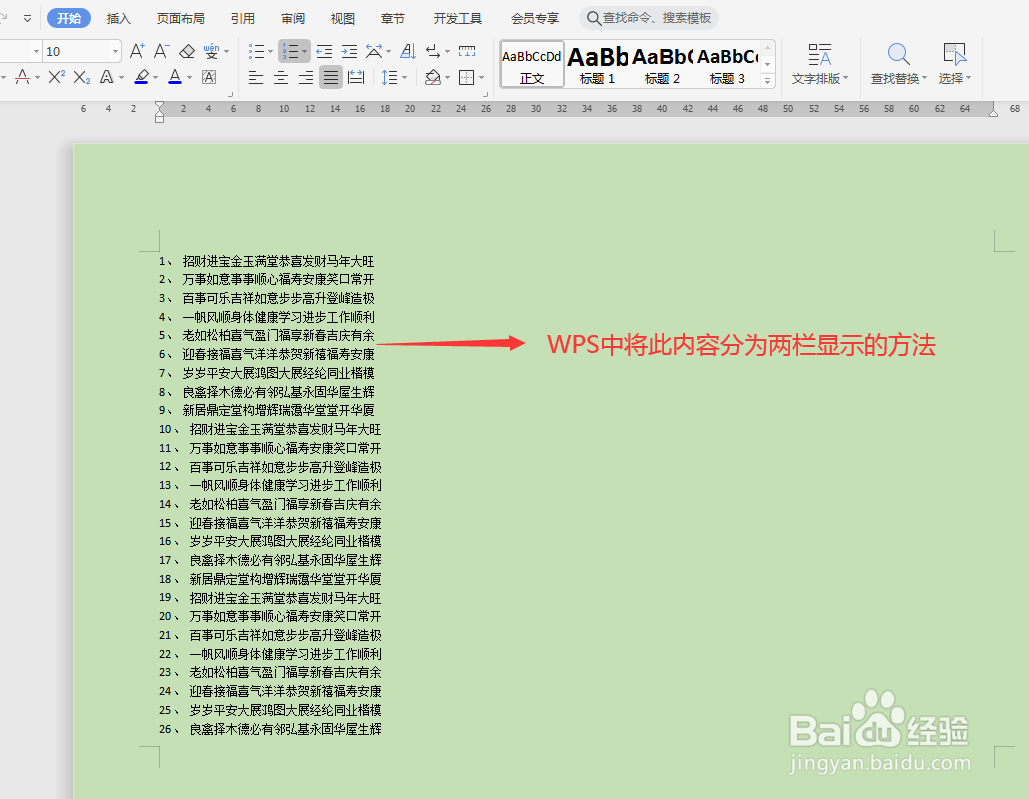Open Chinese layout character scaling tool
The width and height of the screenshot is (1029, 799).
pos(374,51)
